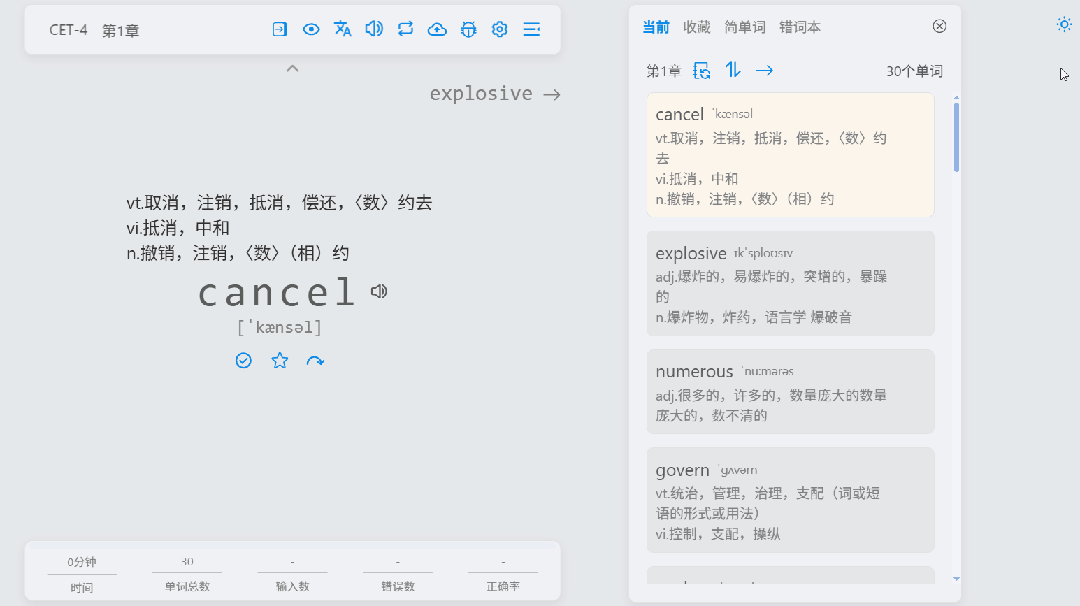
Task: Mute pronunciation using the speaker toolbar icon
Action: tap(374, 29)
